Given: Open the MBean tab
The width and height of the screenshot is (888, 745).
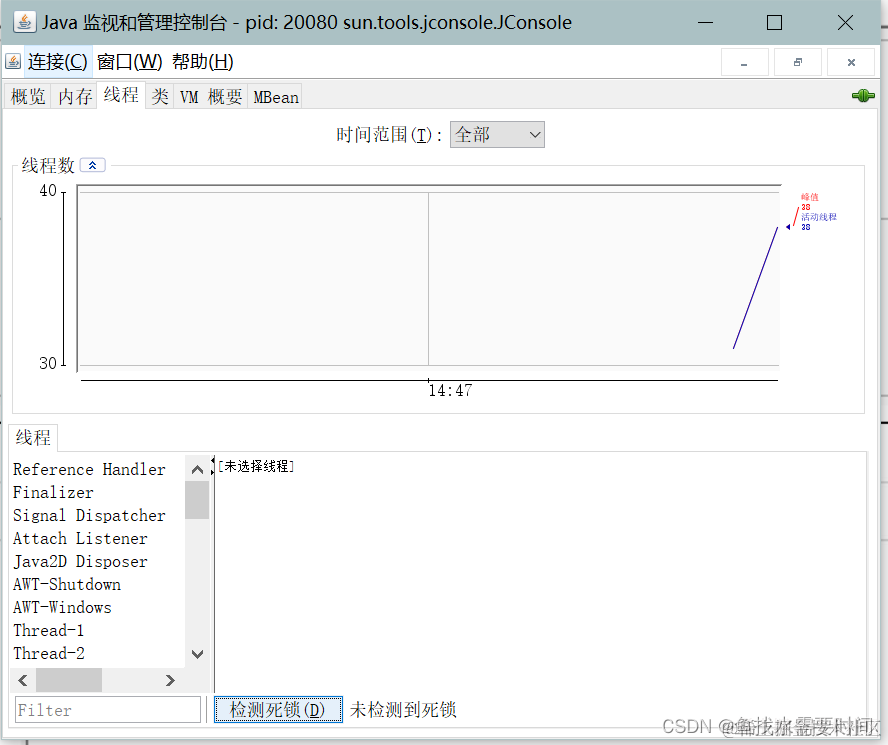Looking at the screenshot, I should coord(276,96).
